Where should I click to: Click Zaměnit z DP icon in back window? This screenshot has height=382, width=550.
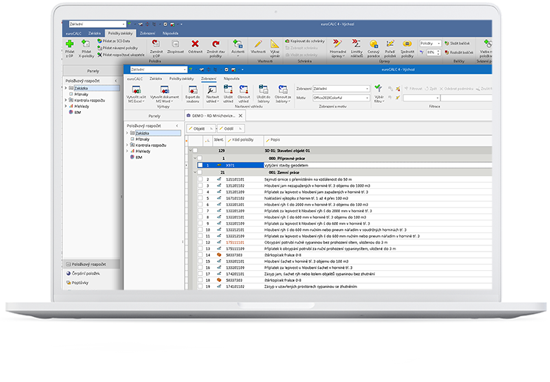156,43
